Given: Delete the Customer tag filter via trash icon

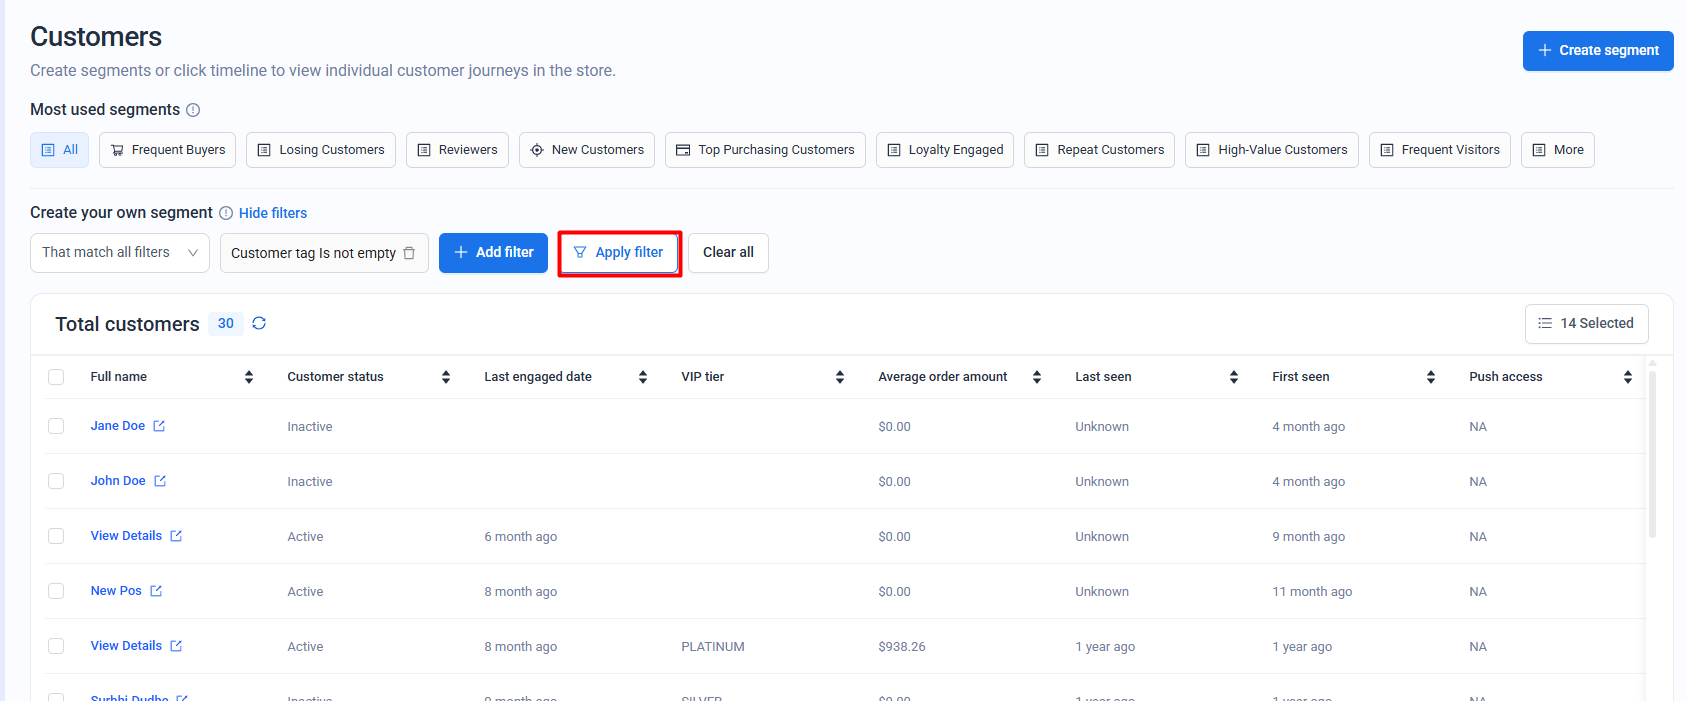Looking at the screenshot, I should click(x=409, y=253).
